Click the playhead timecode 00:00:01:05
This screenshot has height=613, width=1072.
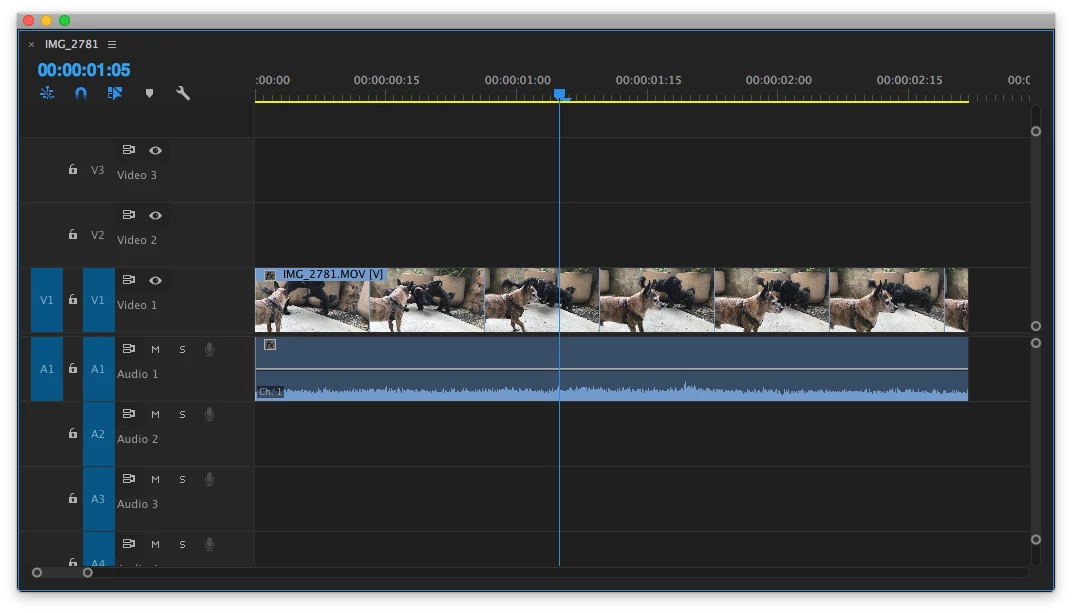83,70
